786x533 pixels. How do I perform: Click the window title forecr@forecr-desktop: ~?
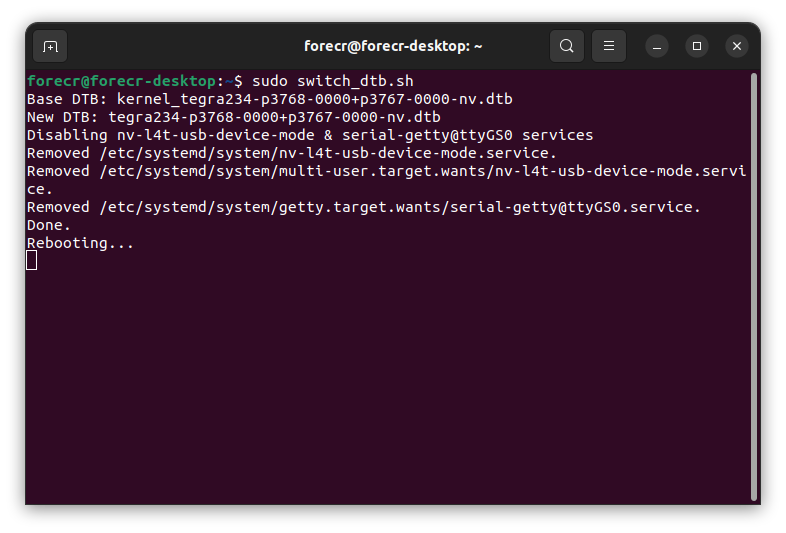point(393,46)
